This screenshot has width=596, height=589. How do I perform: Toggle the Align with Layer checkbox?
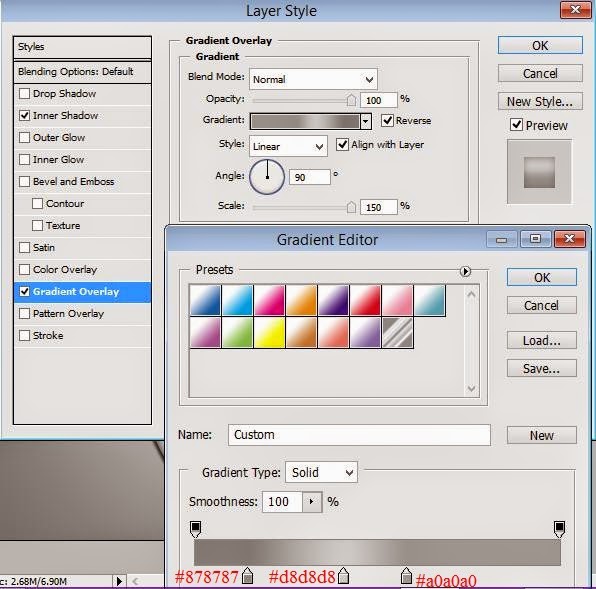coord(342,144)
